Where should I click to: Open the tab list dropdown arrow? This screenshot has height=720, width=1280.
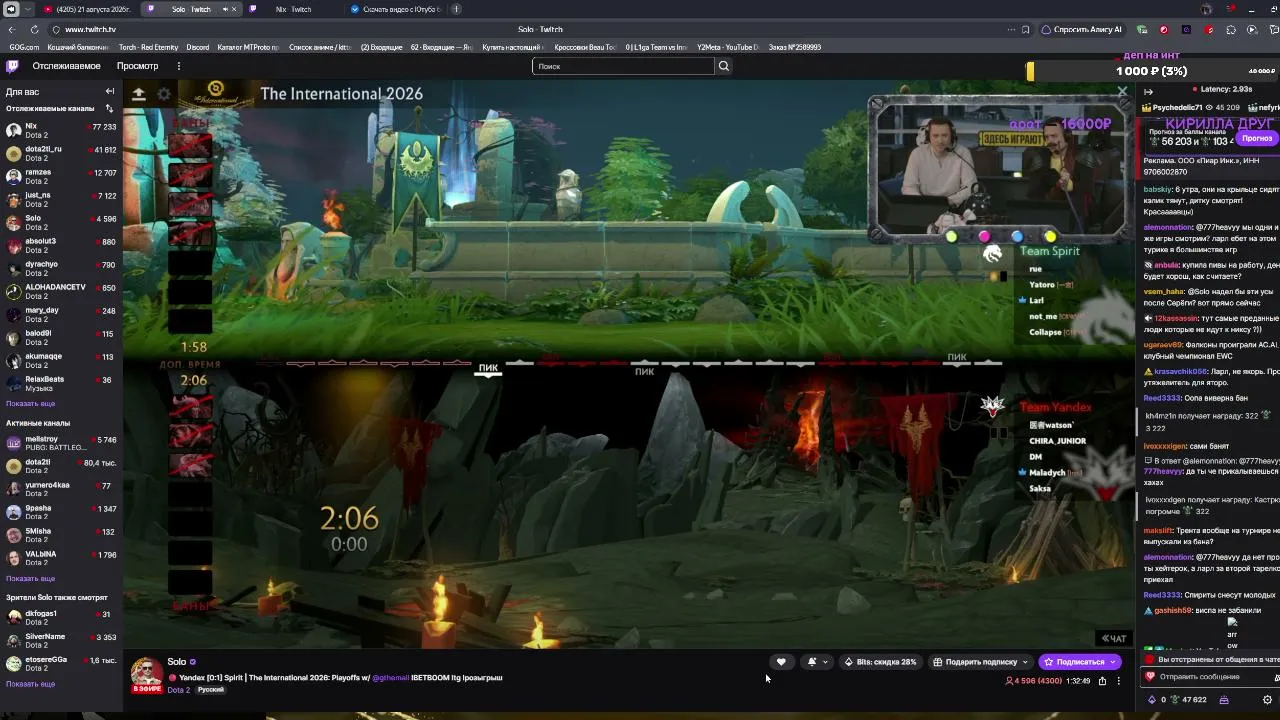(27, 9)
